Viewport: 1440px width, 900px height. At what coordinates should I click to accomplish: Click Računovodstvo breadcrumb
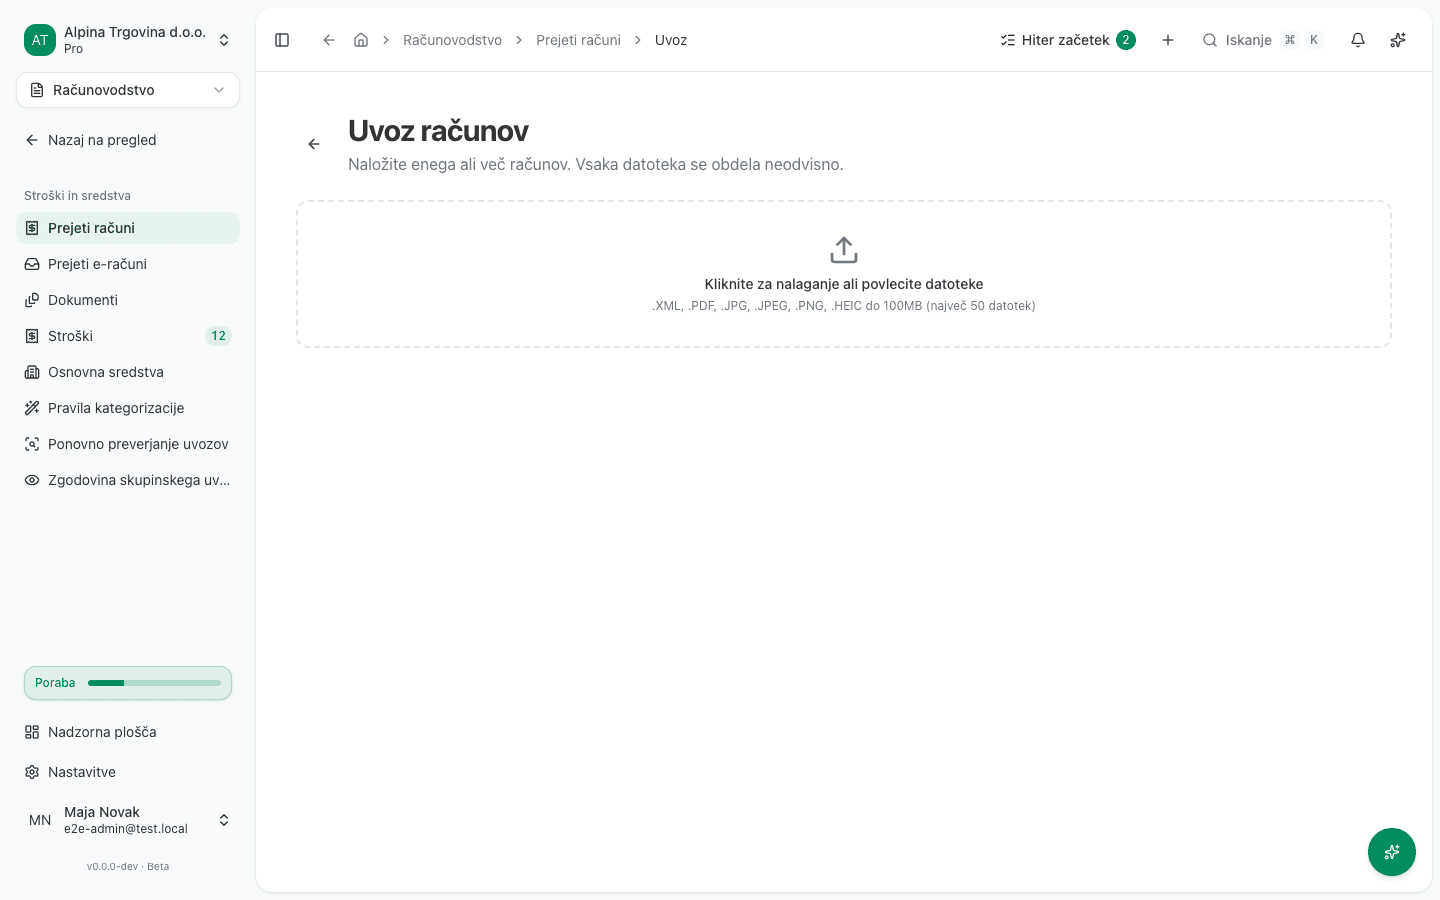click(452, 40)
